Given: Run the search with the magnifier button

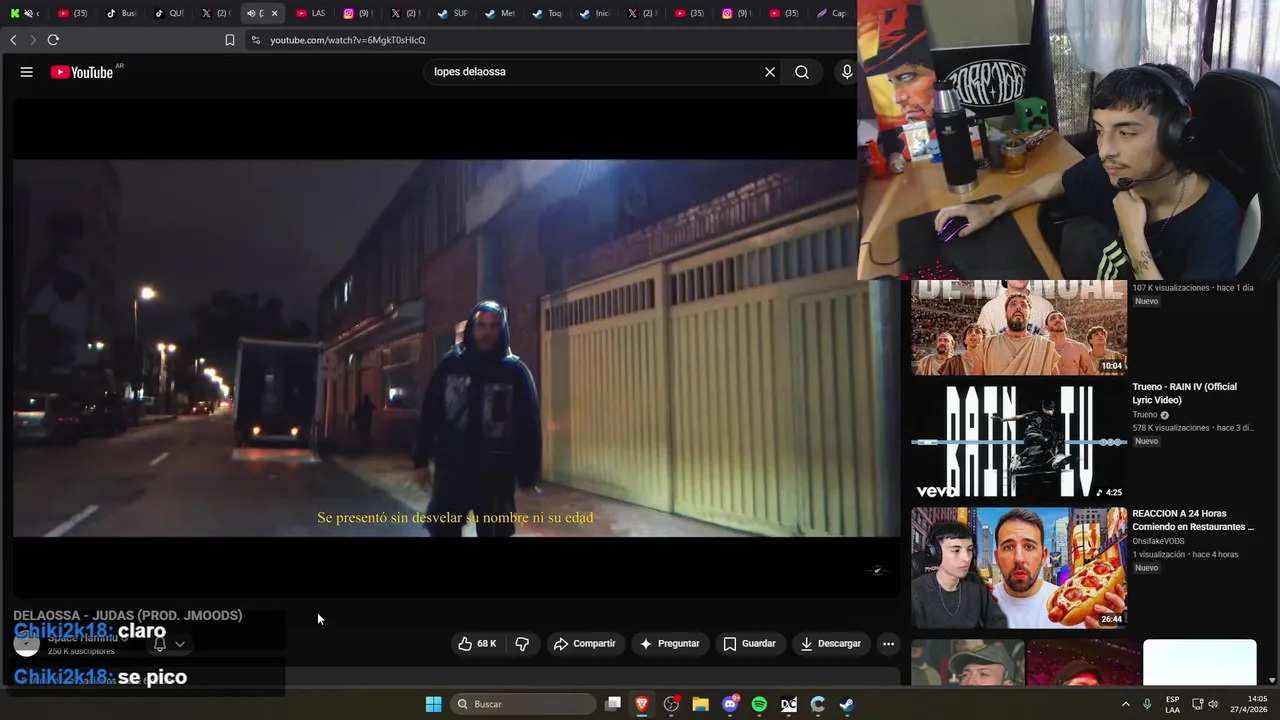Looking at the screenshot, I should (802, 72).
